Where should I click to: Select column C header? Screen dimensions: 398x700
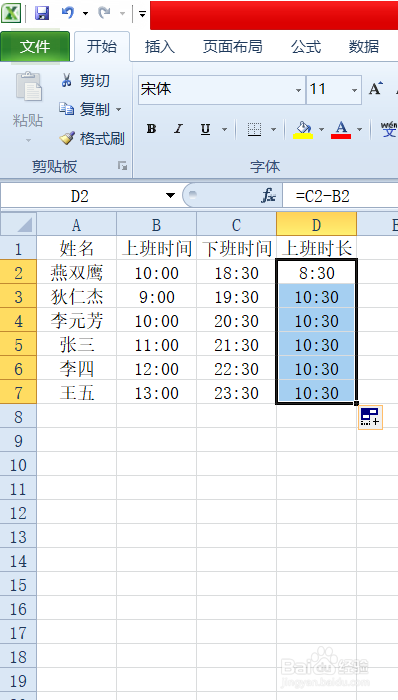pyautogui.click(x=236, y=224)
